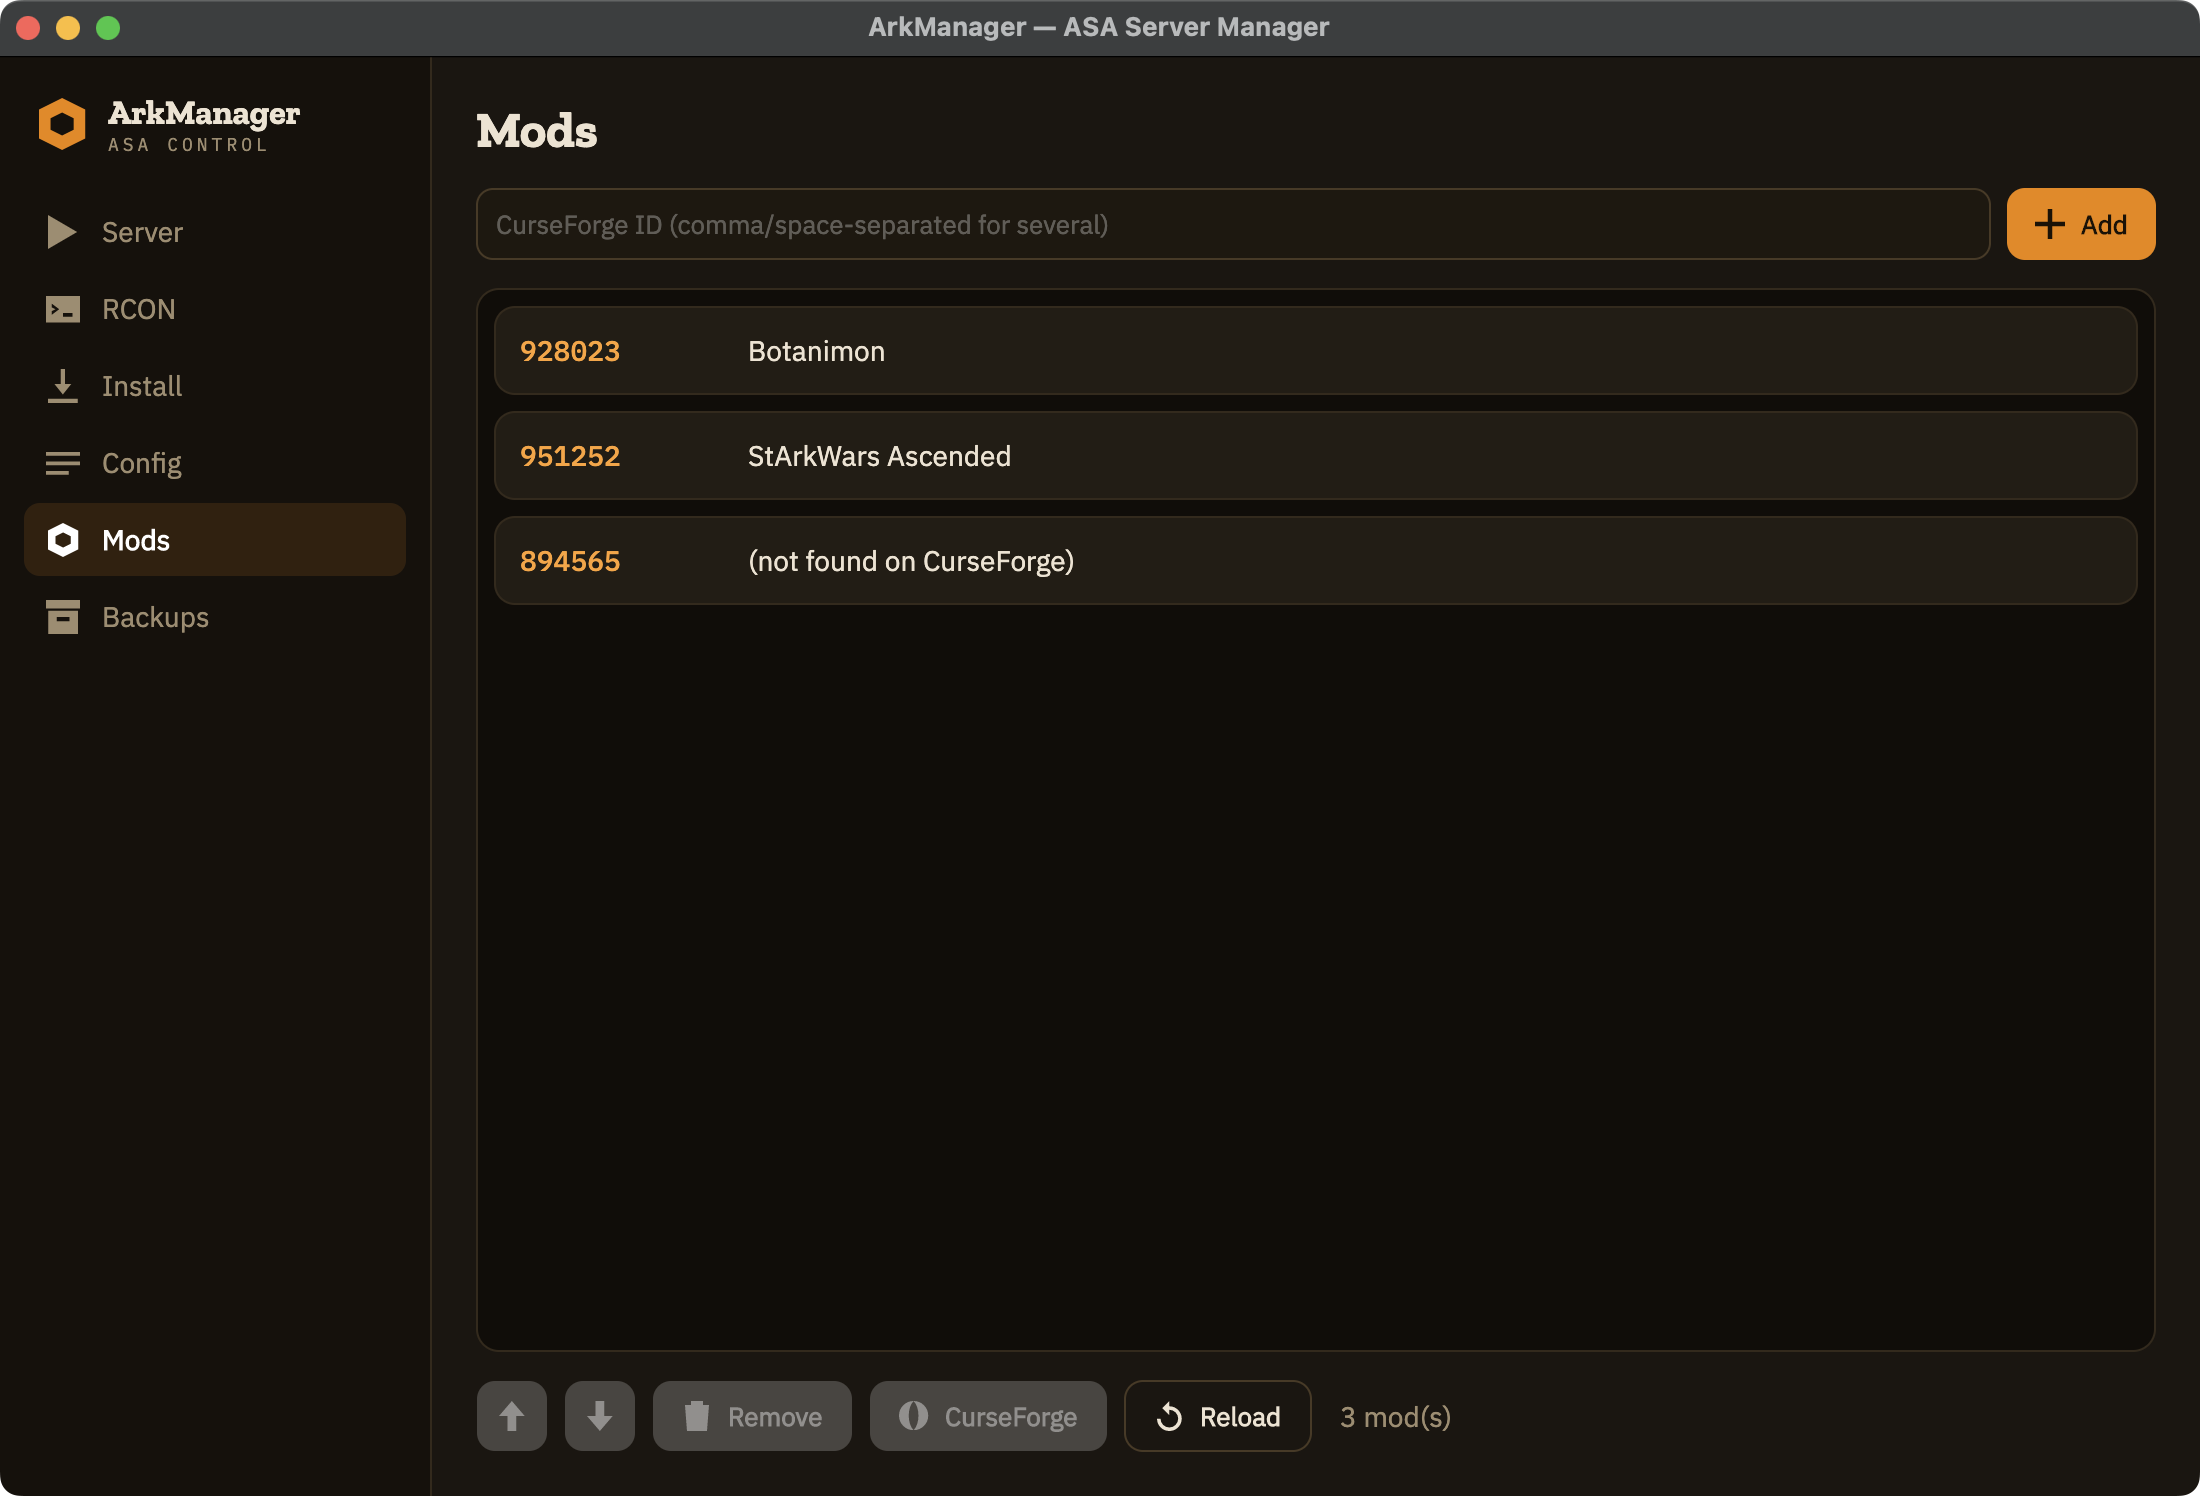Click the Remove button
The height and width of the screenshot is (1496, 2200).
pos(752,1416)
